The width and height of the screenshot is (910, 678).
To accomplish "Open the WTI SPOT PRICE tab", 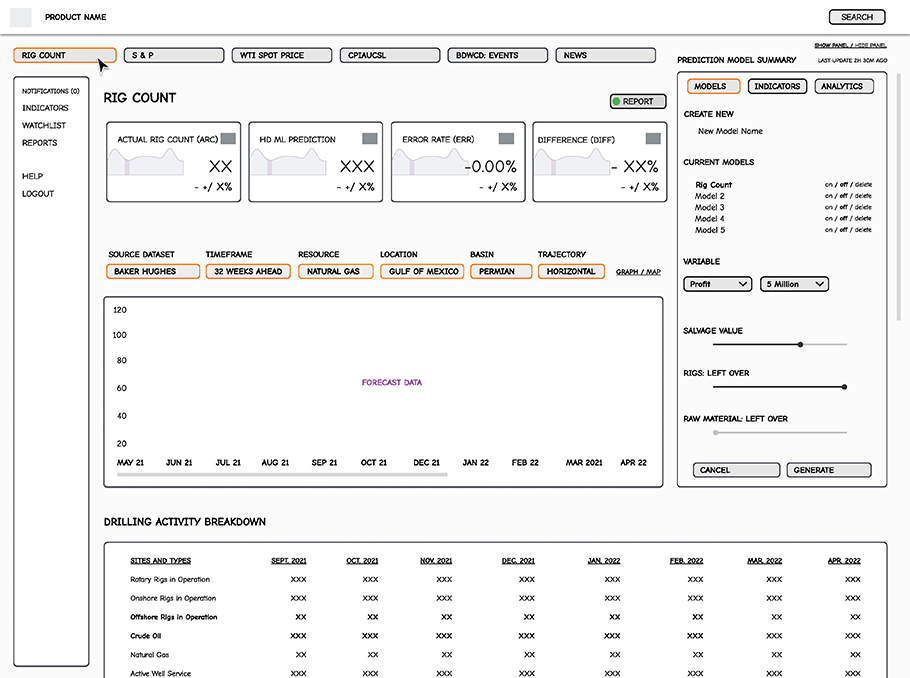I will [281, 55].
